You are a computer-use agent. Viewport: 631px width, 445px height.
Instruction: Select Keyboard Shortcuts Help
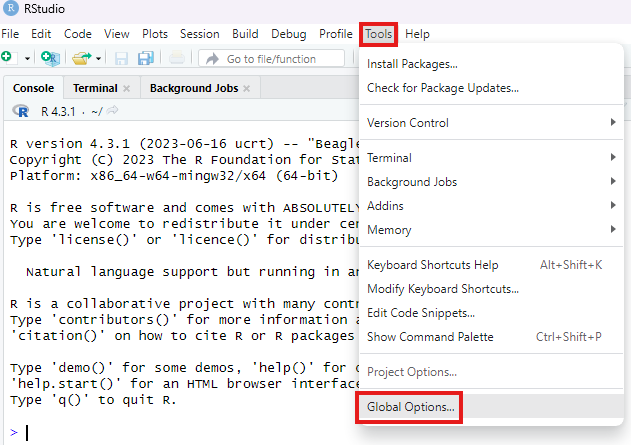(491, 265)
